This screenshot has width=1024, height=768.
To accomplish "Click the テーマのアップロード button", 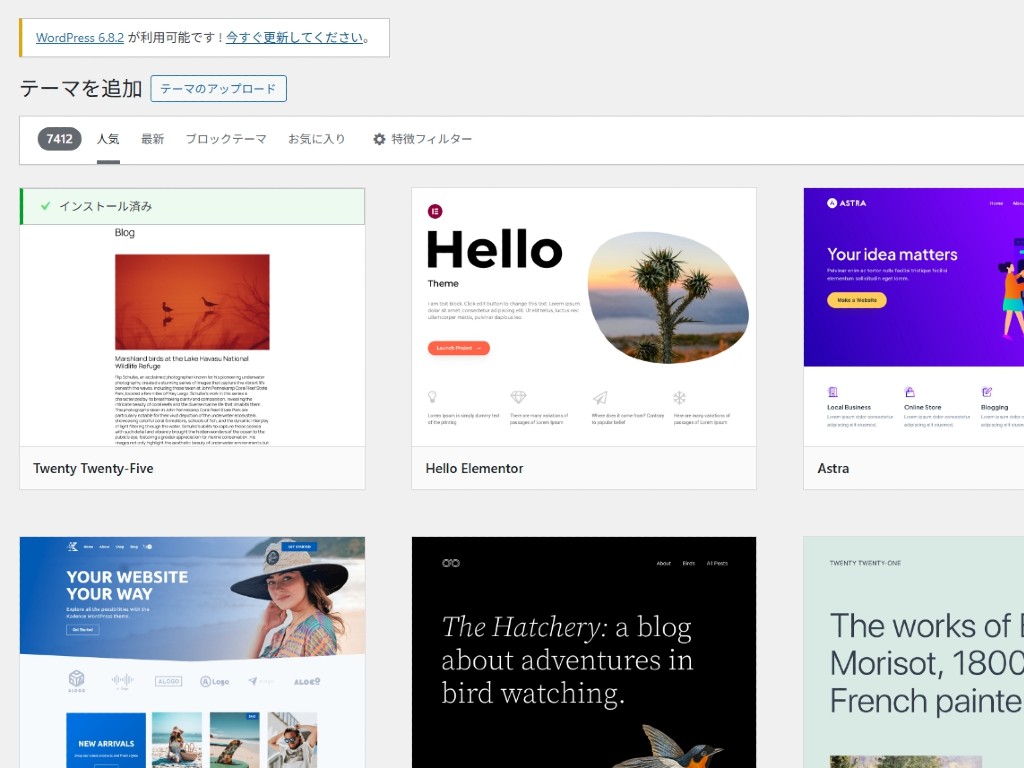I will [x=218, y=89].
